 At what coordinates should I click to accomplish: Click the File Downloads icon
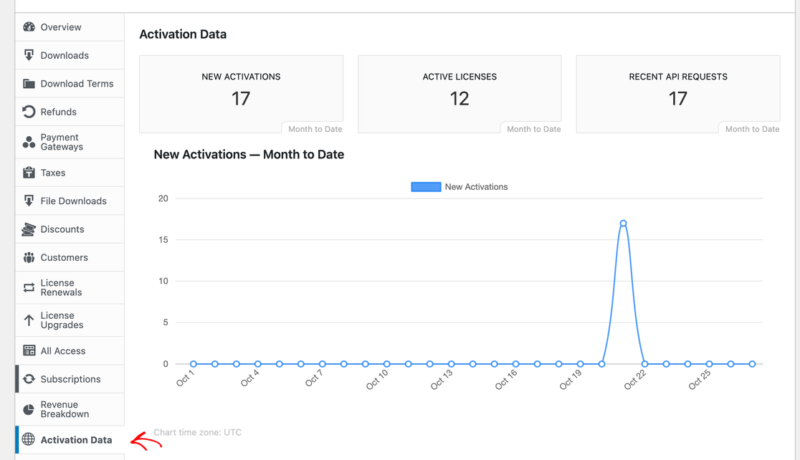point(29,201)
